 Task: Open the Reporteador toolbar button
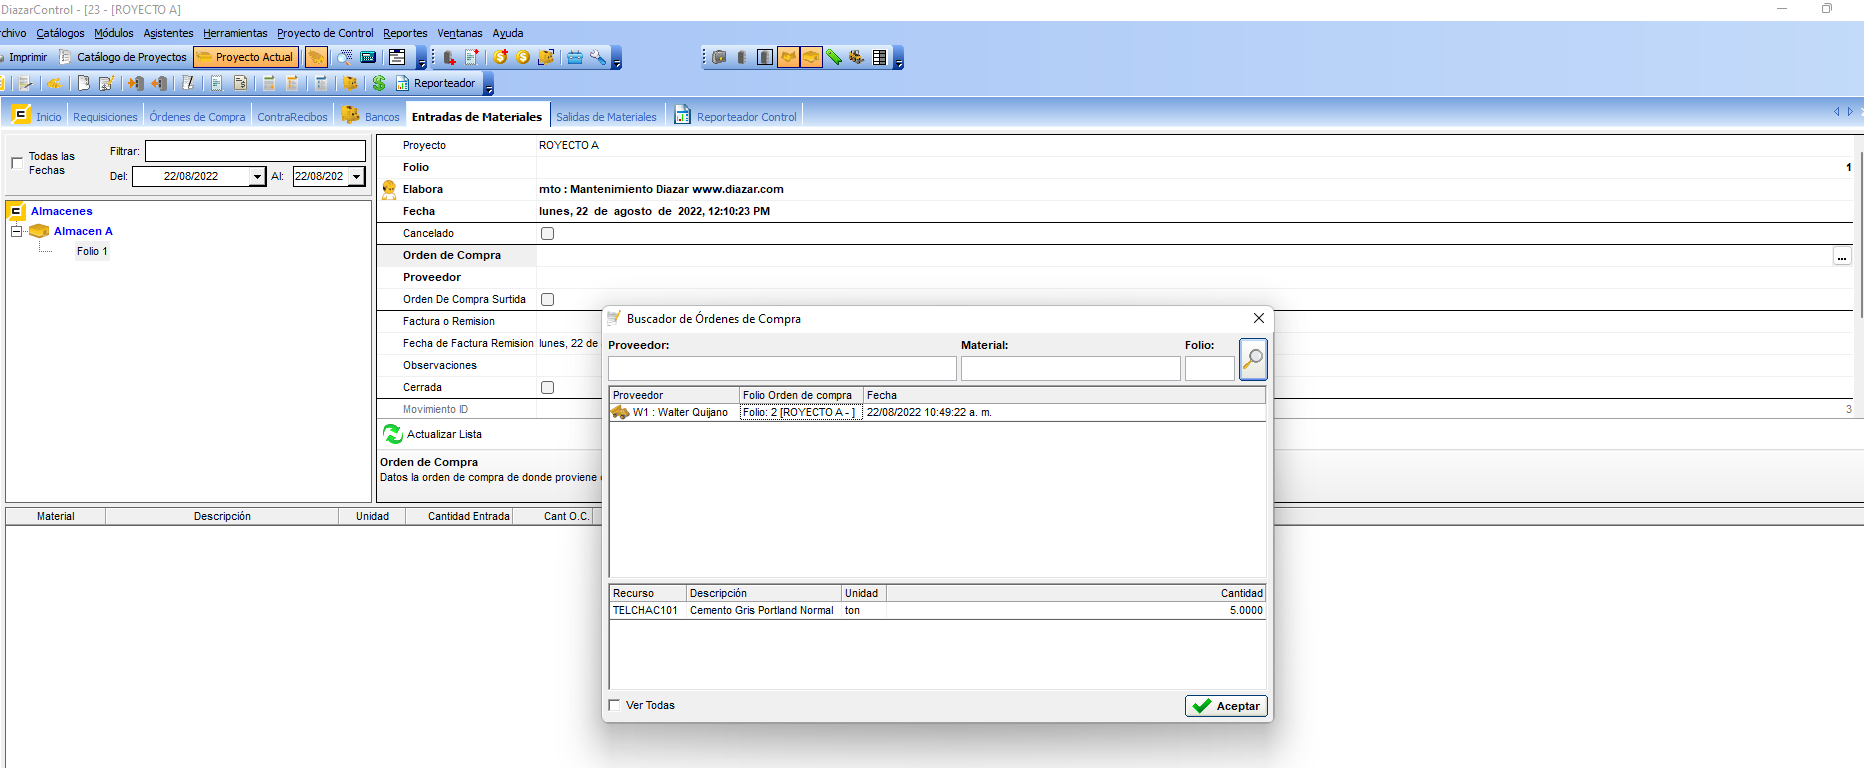[436, 83]
